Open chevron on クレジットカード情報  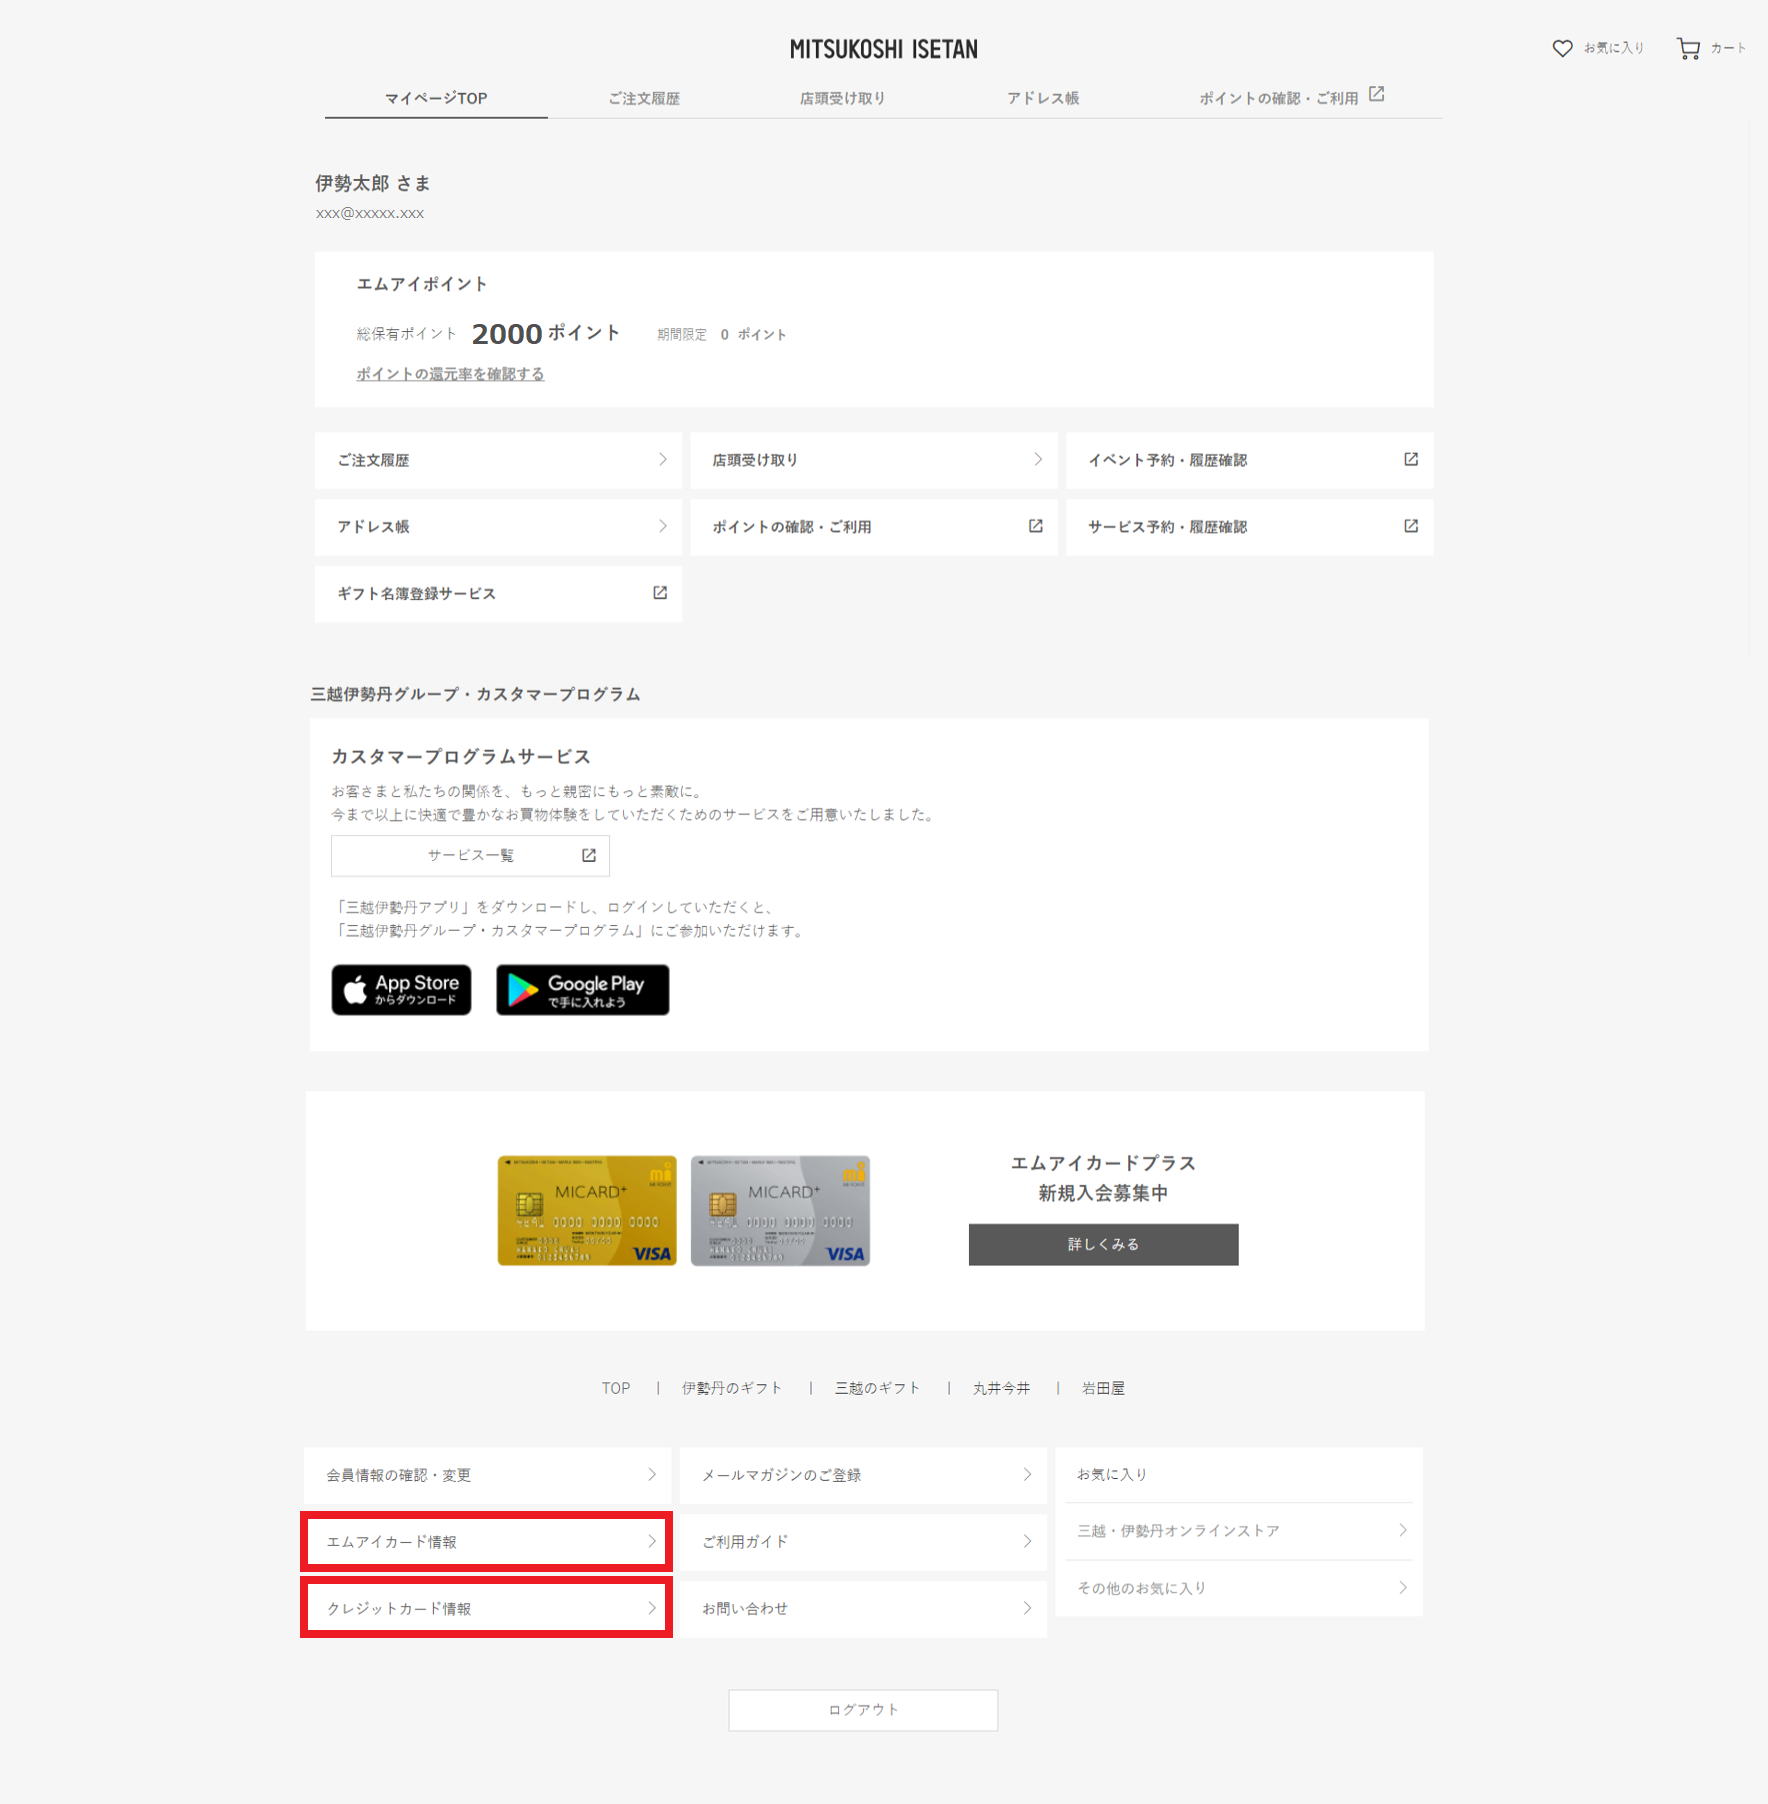(652, 1608)
